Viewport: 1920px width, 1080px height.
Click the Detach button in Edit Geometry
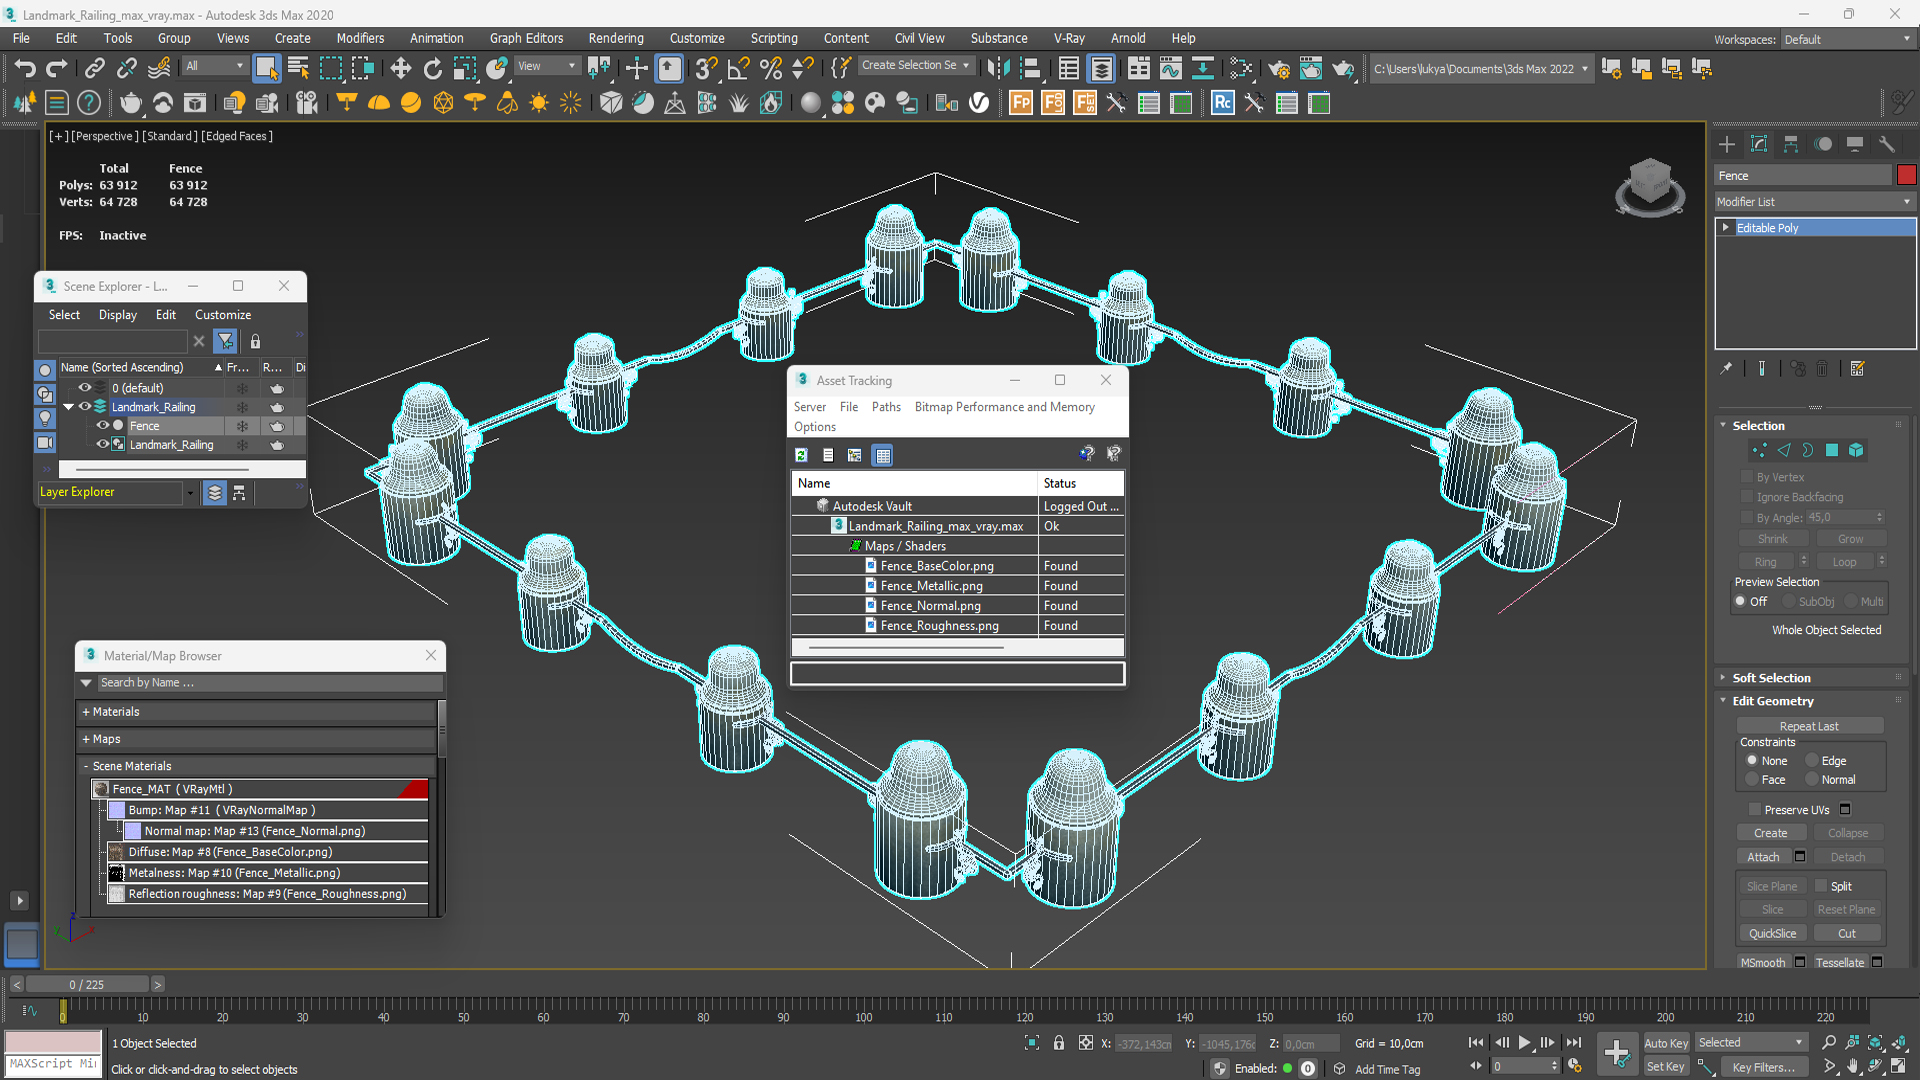[1845, 857]
